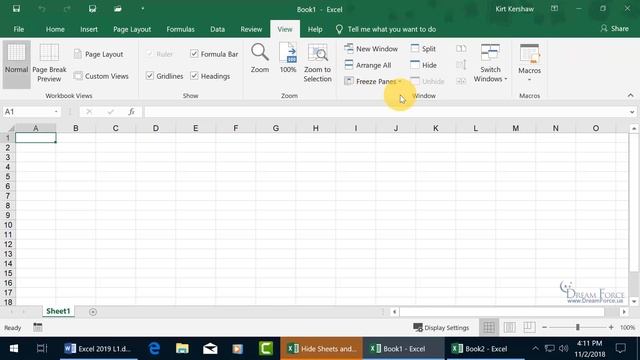The image size is (640, 360).
Task: Click zoom in plus button
Action: [x=611, y=327]
